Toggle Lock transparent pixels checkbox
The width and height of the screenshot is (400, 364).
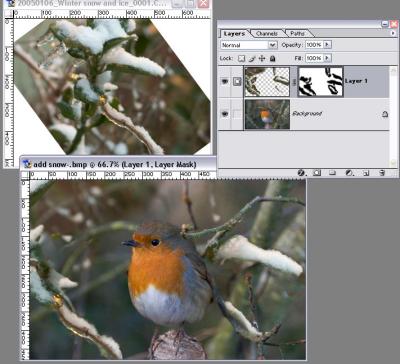241,59
